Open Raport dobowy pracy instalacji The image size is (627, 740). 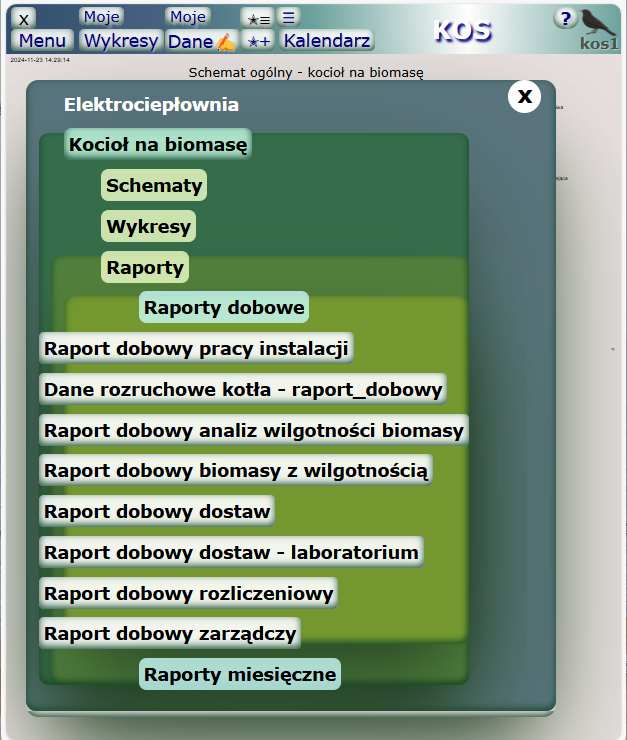click(x=196, y=349)
